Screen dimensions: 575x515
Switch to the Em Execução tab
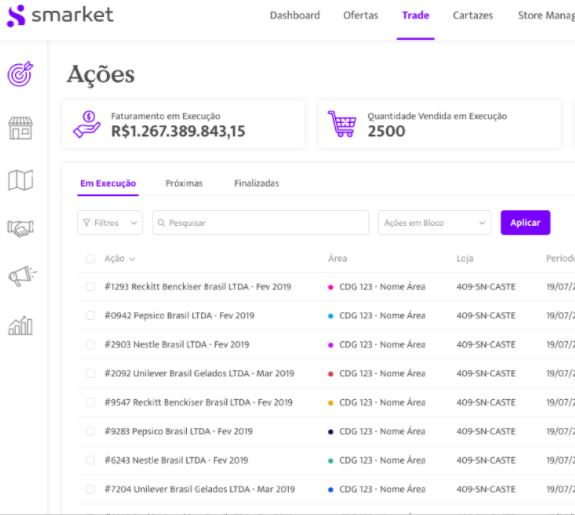[108, 183]
